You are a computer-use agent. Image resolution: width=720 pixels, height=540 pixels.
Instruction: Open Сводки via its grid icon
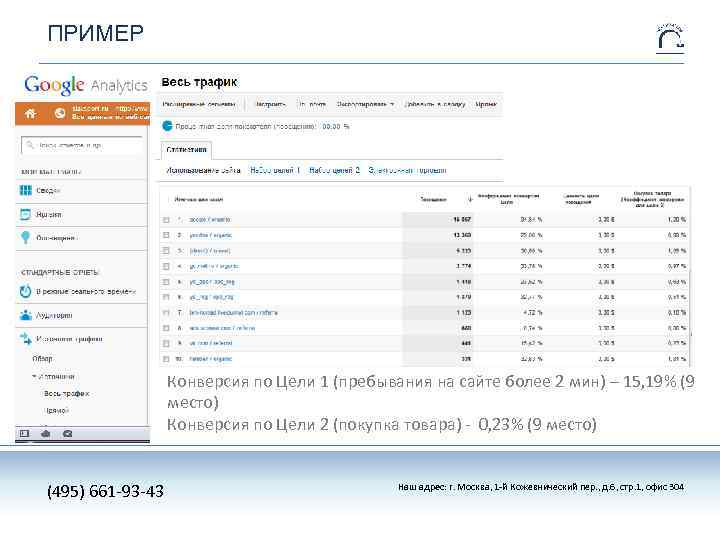click(x=26, y=190)
